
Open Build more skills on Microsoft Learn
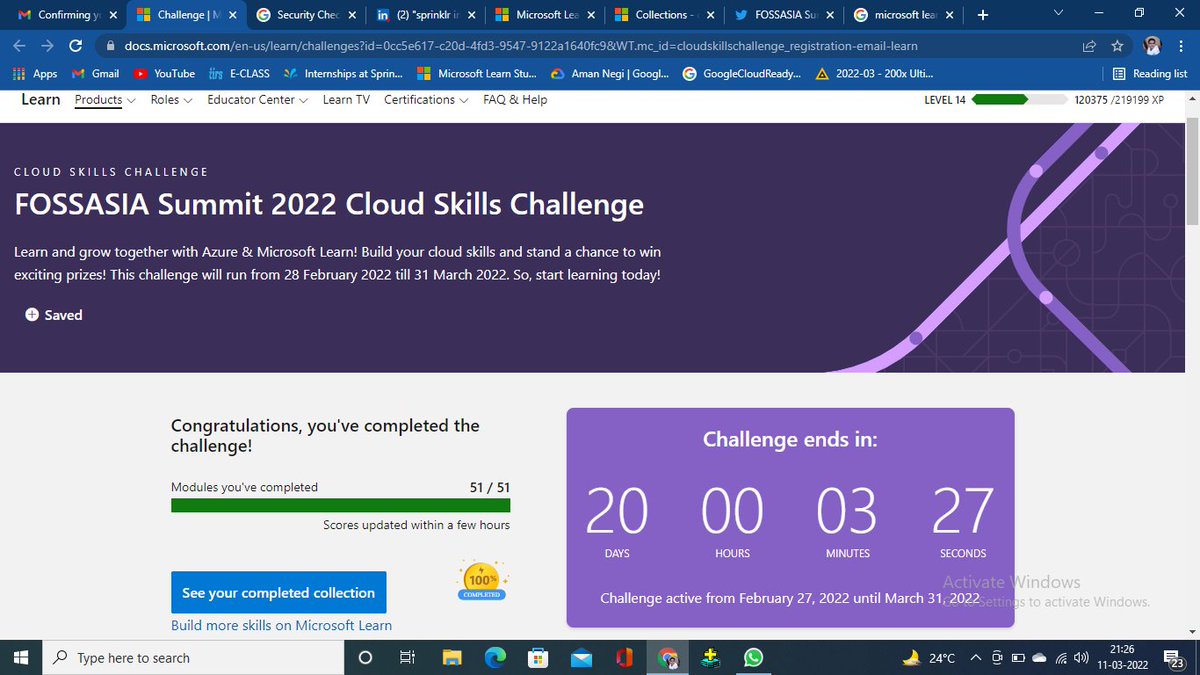[281, 625]
